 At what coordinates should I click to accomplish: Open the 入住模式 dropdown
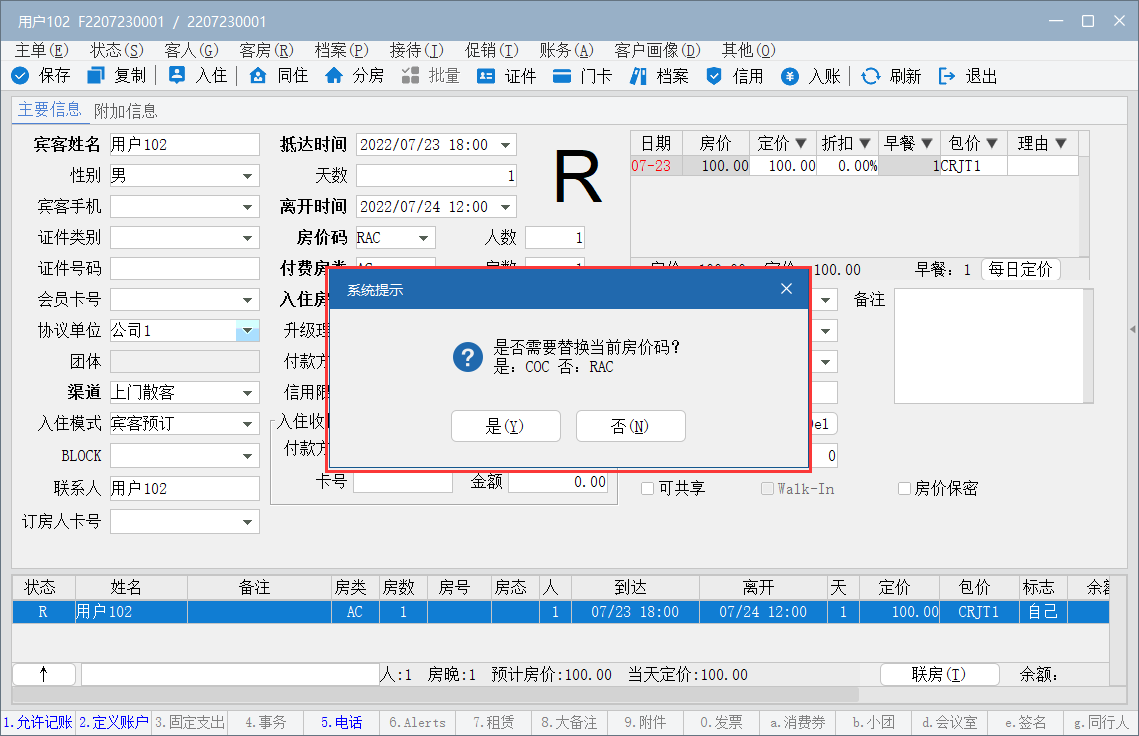(248, 424)
